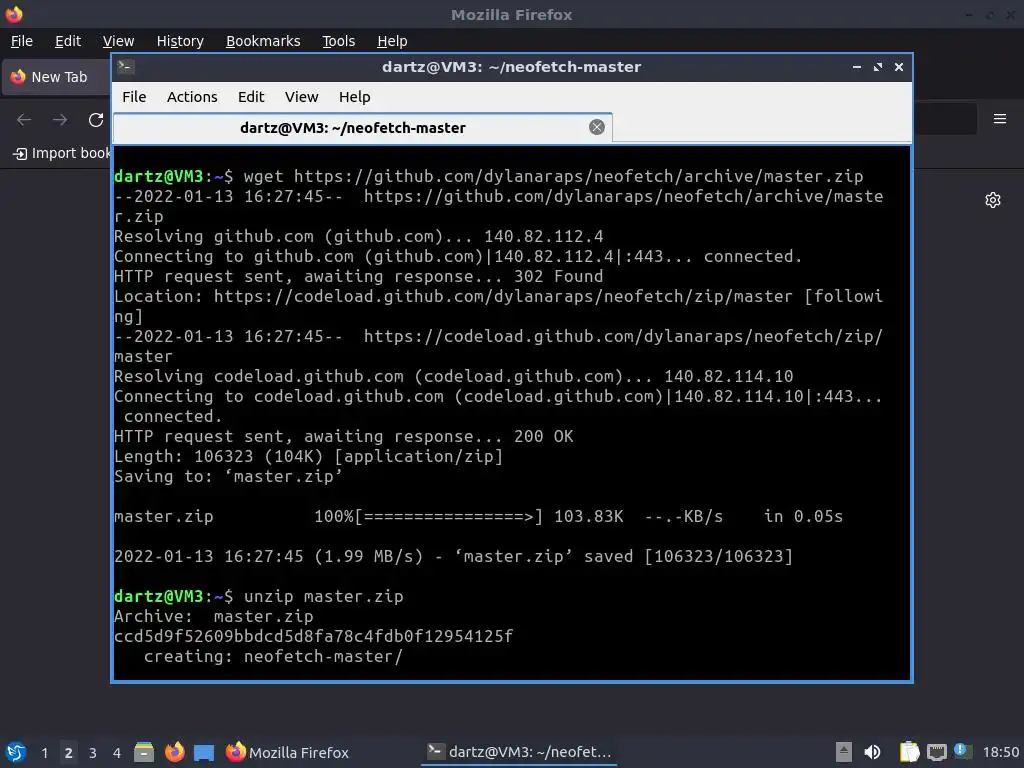Switch to the dartz@VM3 terminal taskbar entry

[x=519, y=752]
